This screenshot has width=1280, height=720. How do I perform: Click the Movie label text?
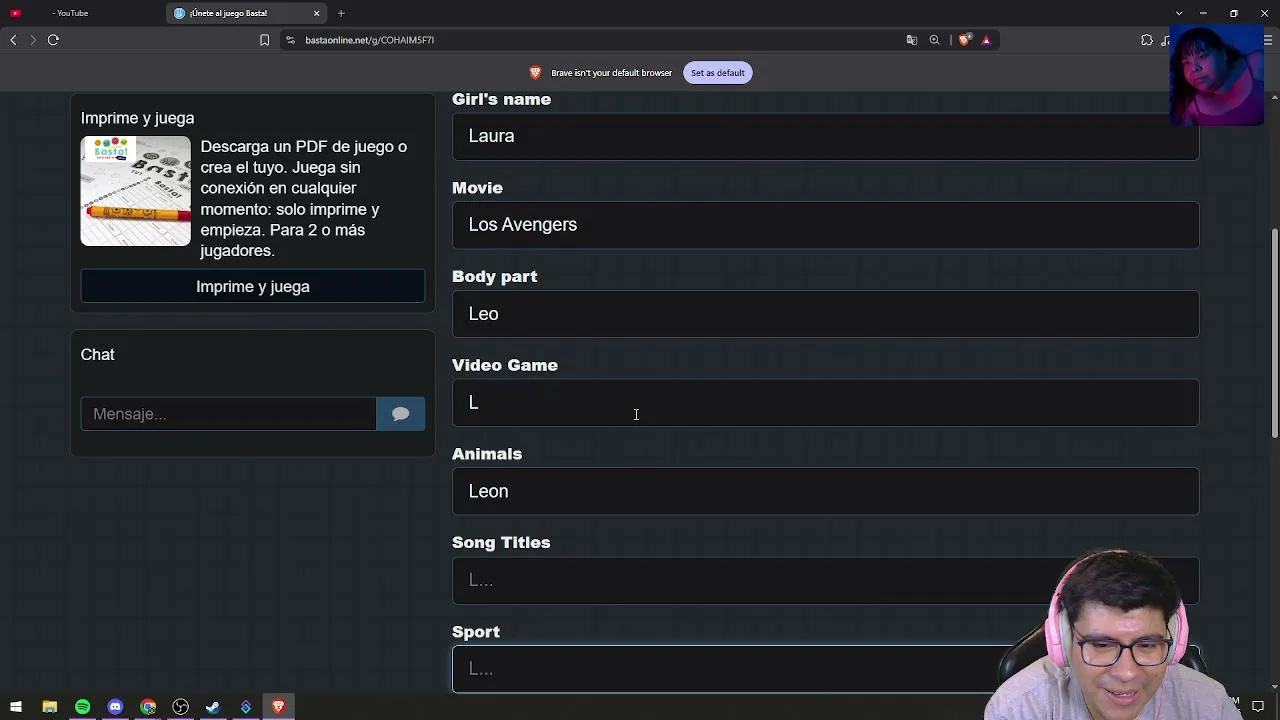[x=477, y=188]
